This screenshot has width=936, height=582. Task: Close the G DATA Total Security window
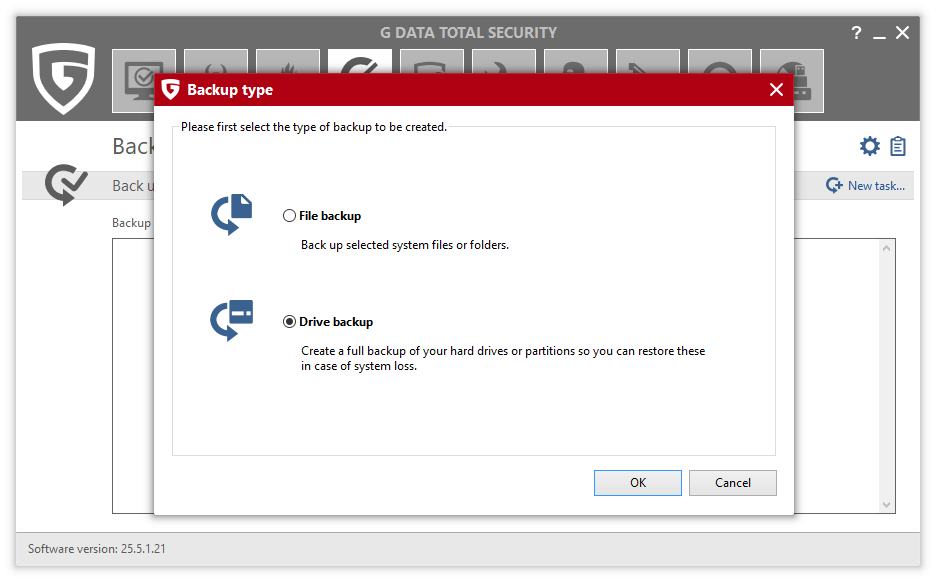coord(903,33)
